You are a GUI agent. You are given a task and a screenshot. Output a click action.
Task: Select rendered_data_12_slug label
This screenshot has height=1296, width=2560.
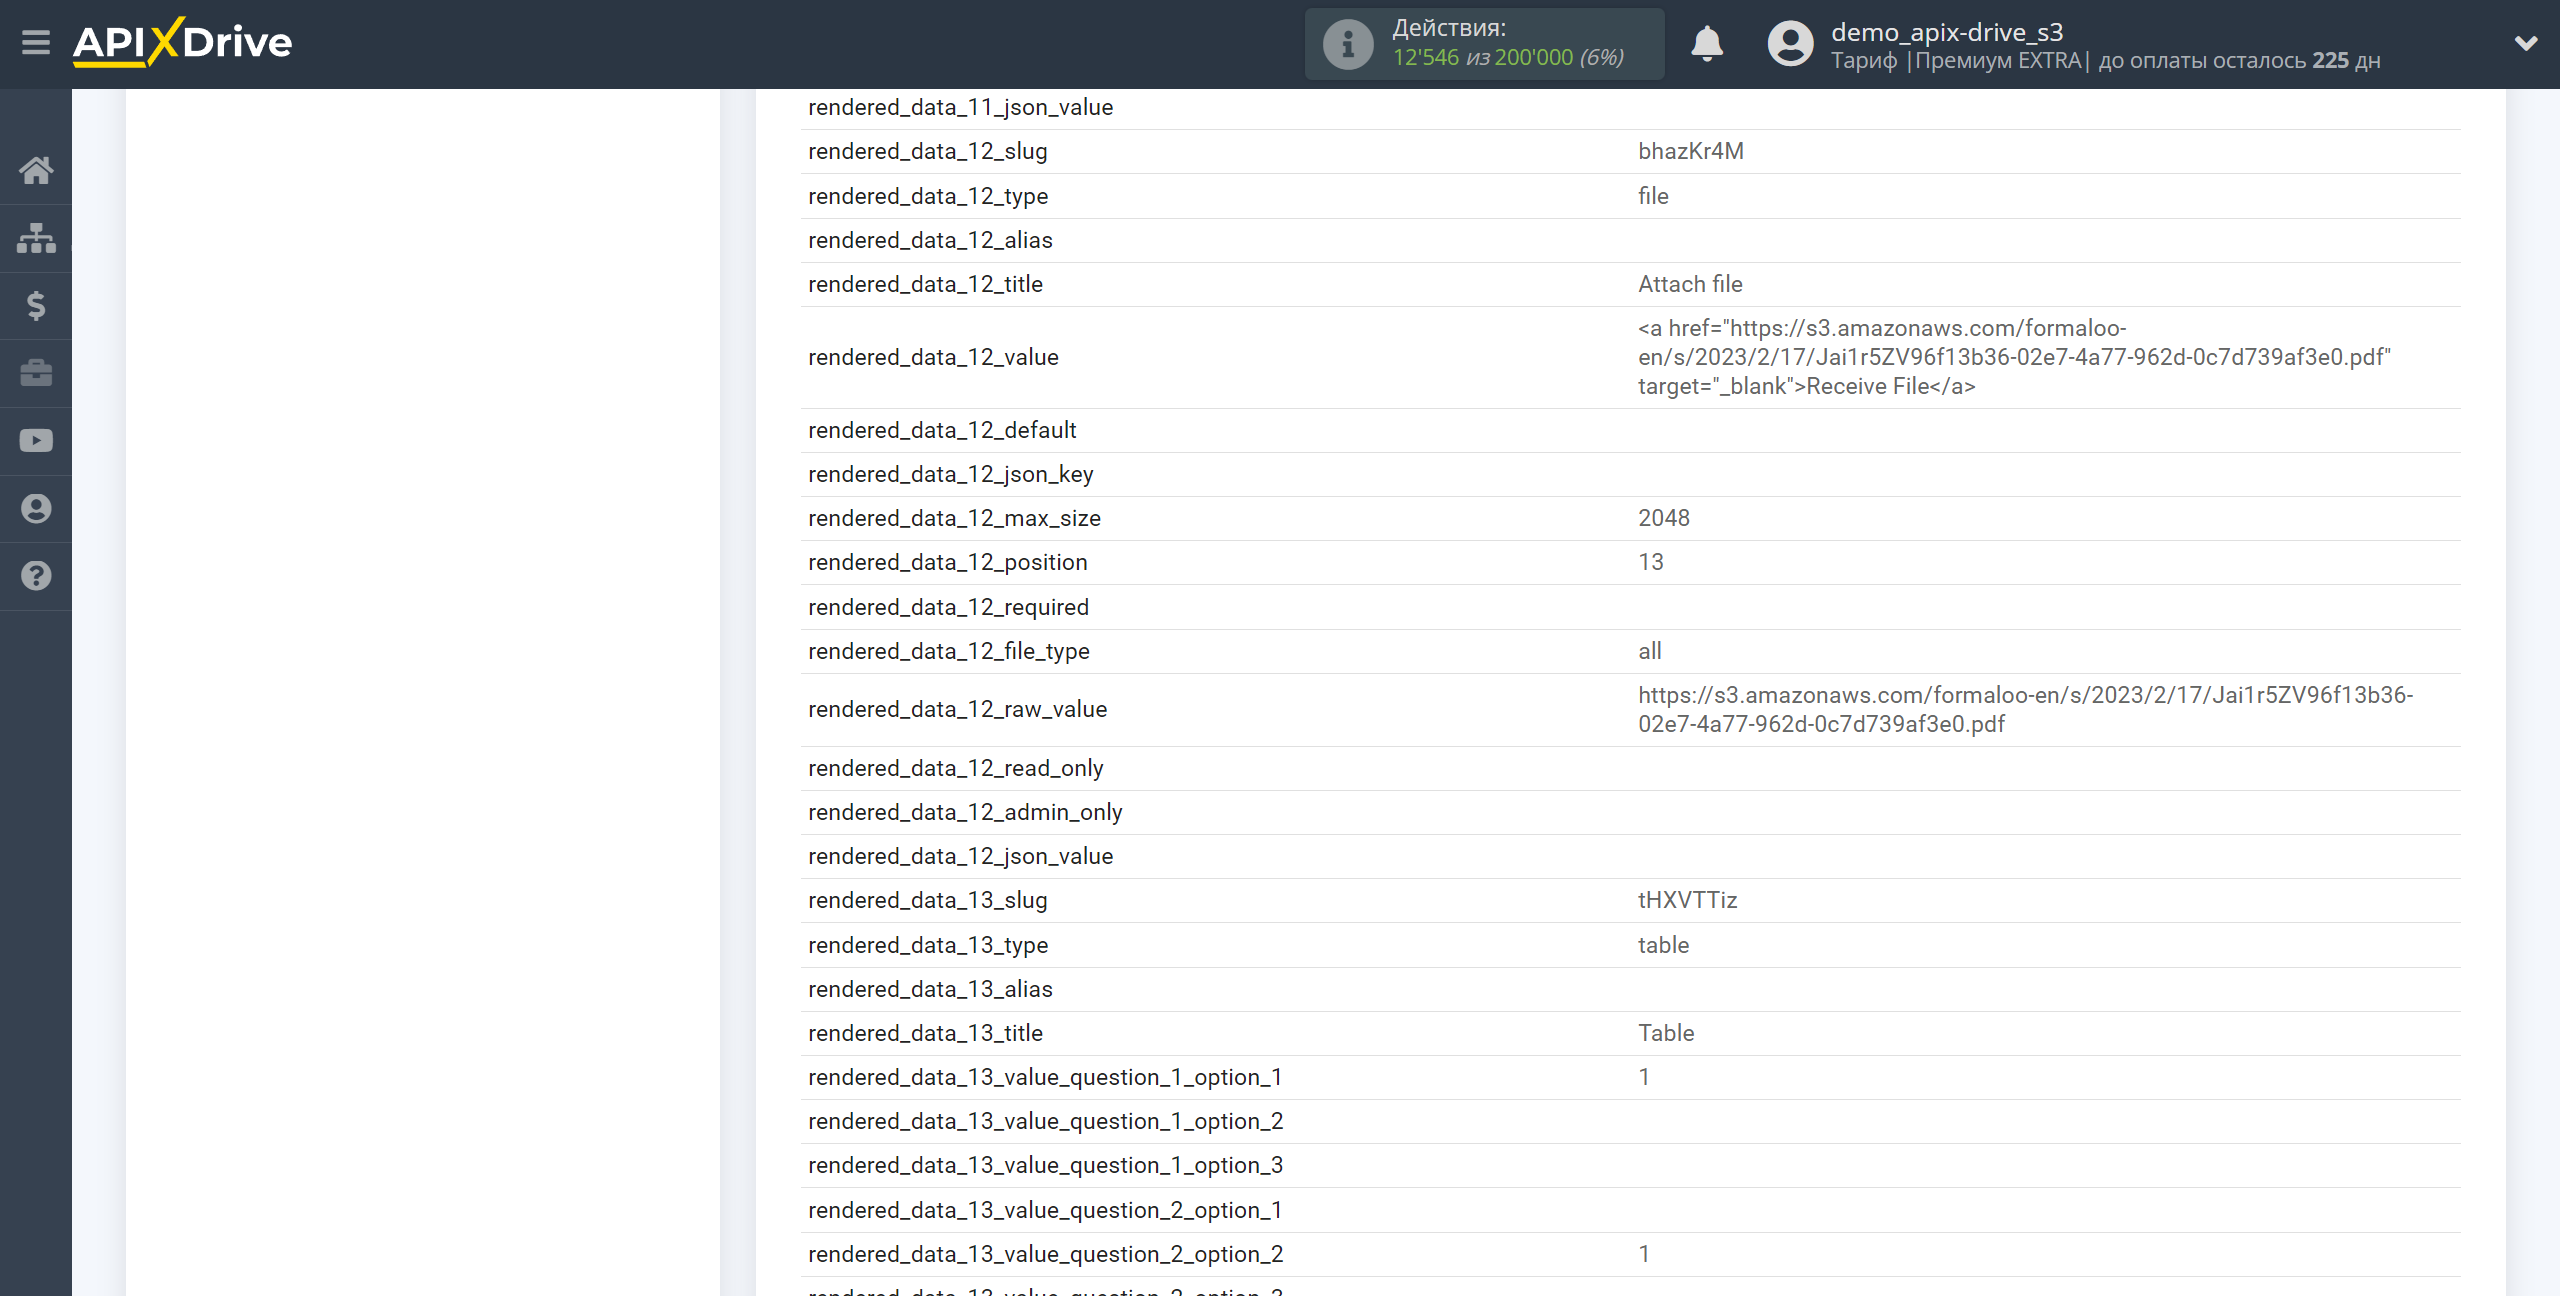click(928, 151)
